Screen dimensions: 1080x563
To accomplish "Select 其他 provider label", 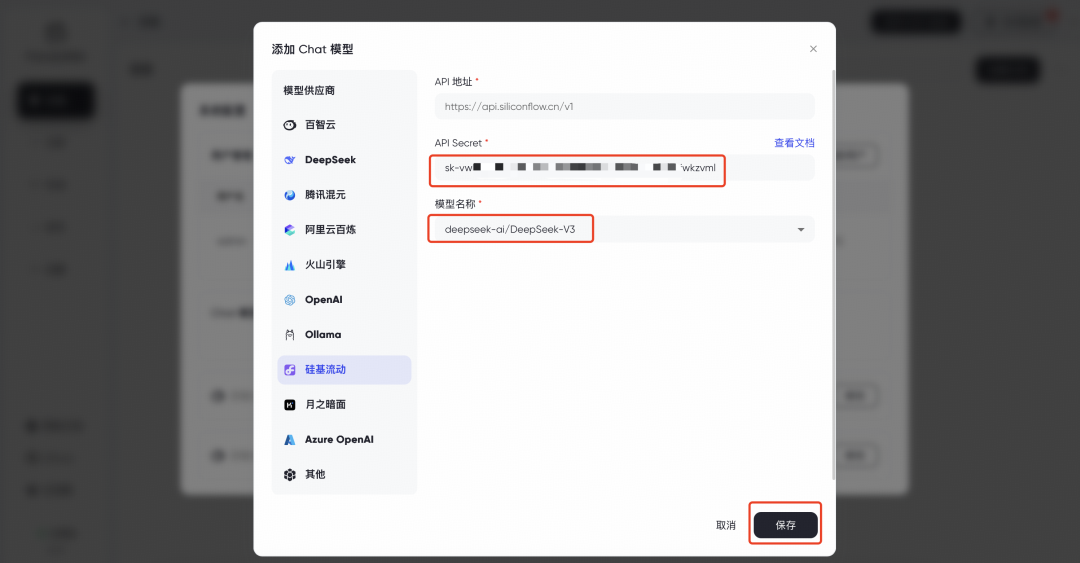I will 315,475.
